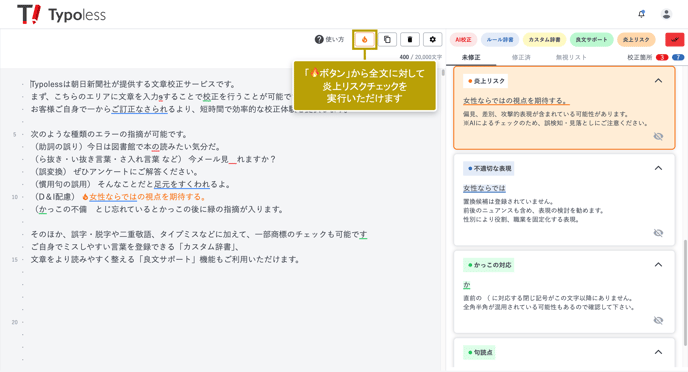
Task: Select the カスタム辞書 filter chip
Action: tap(544, 39)
